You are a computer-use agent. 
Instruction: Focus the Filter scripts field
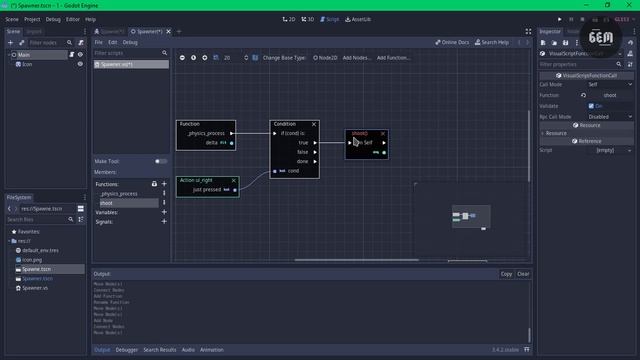click(x=131, y=53)
